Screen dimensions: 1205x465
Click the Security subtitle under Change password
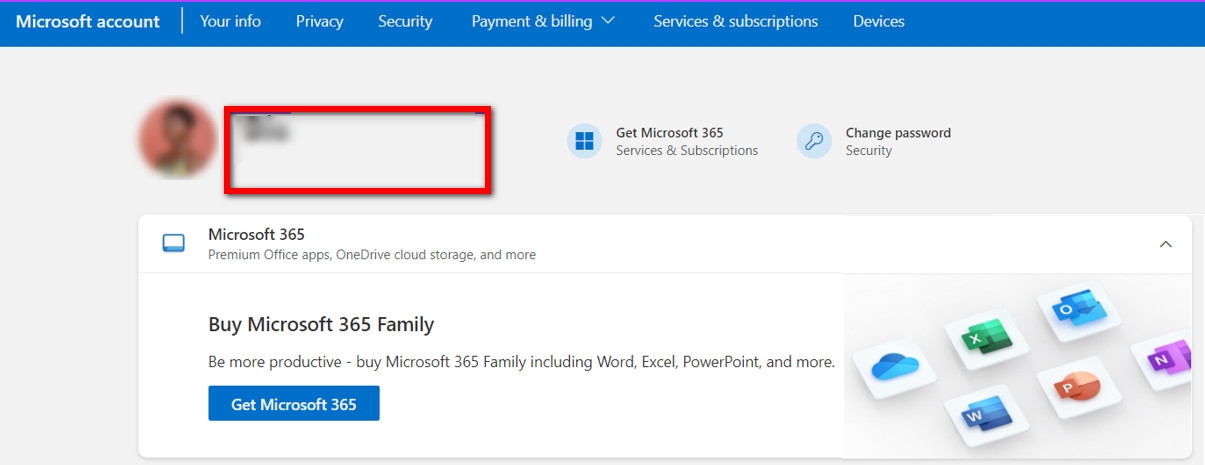pyautogui.click(x=869, y=150)
